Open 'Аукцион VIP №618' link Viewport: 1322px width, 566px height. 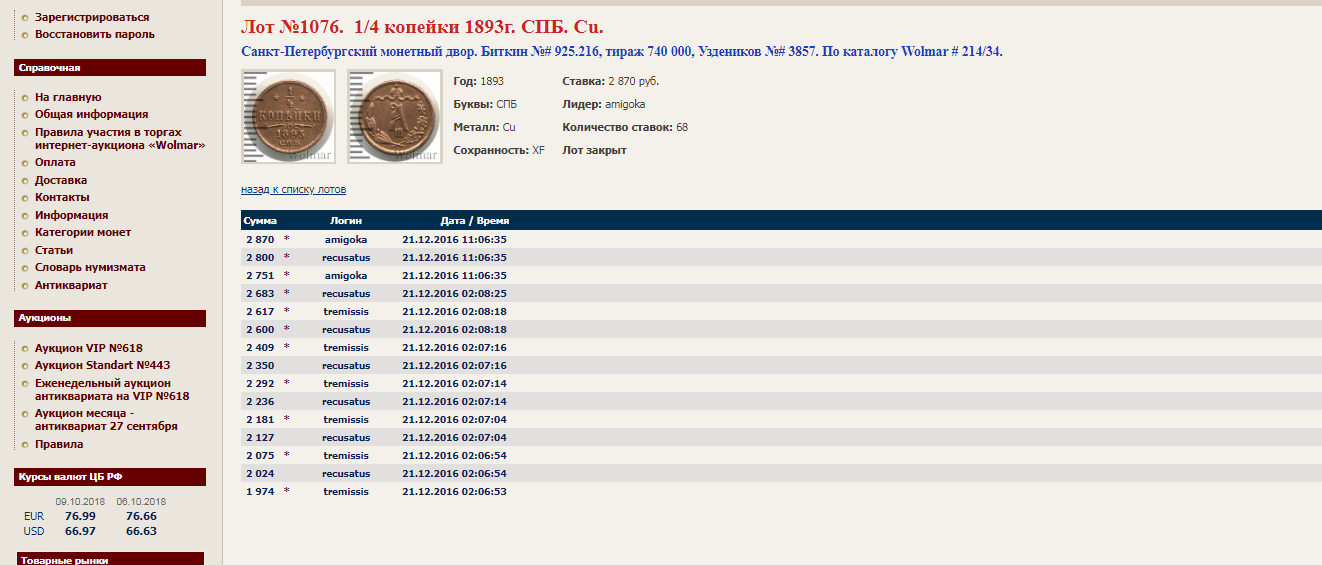pyautogui.click(x=89, y=349)
